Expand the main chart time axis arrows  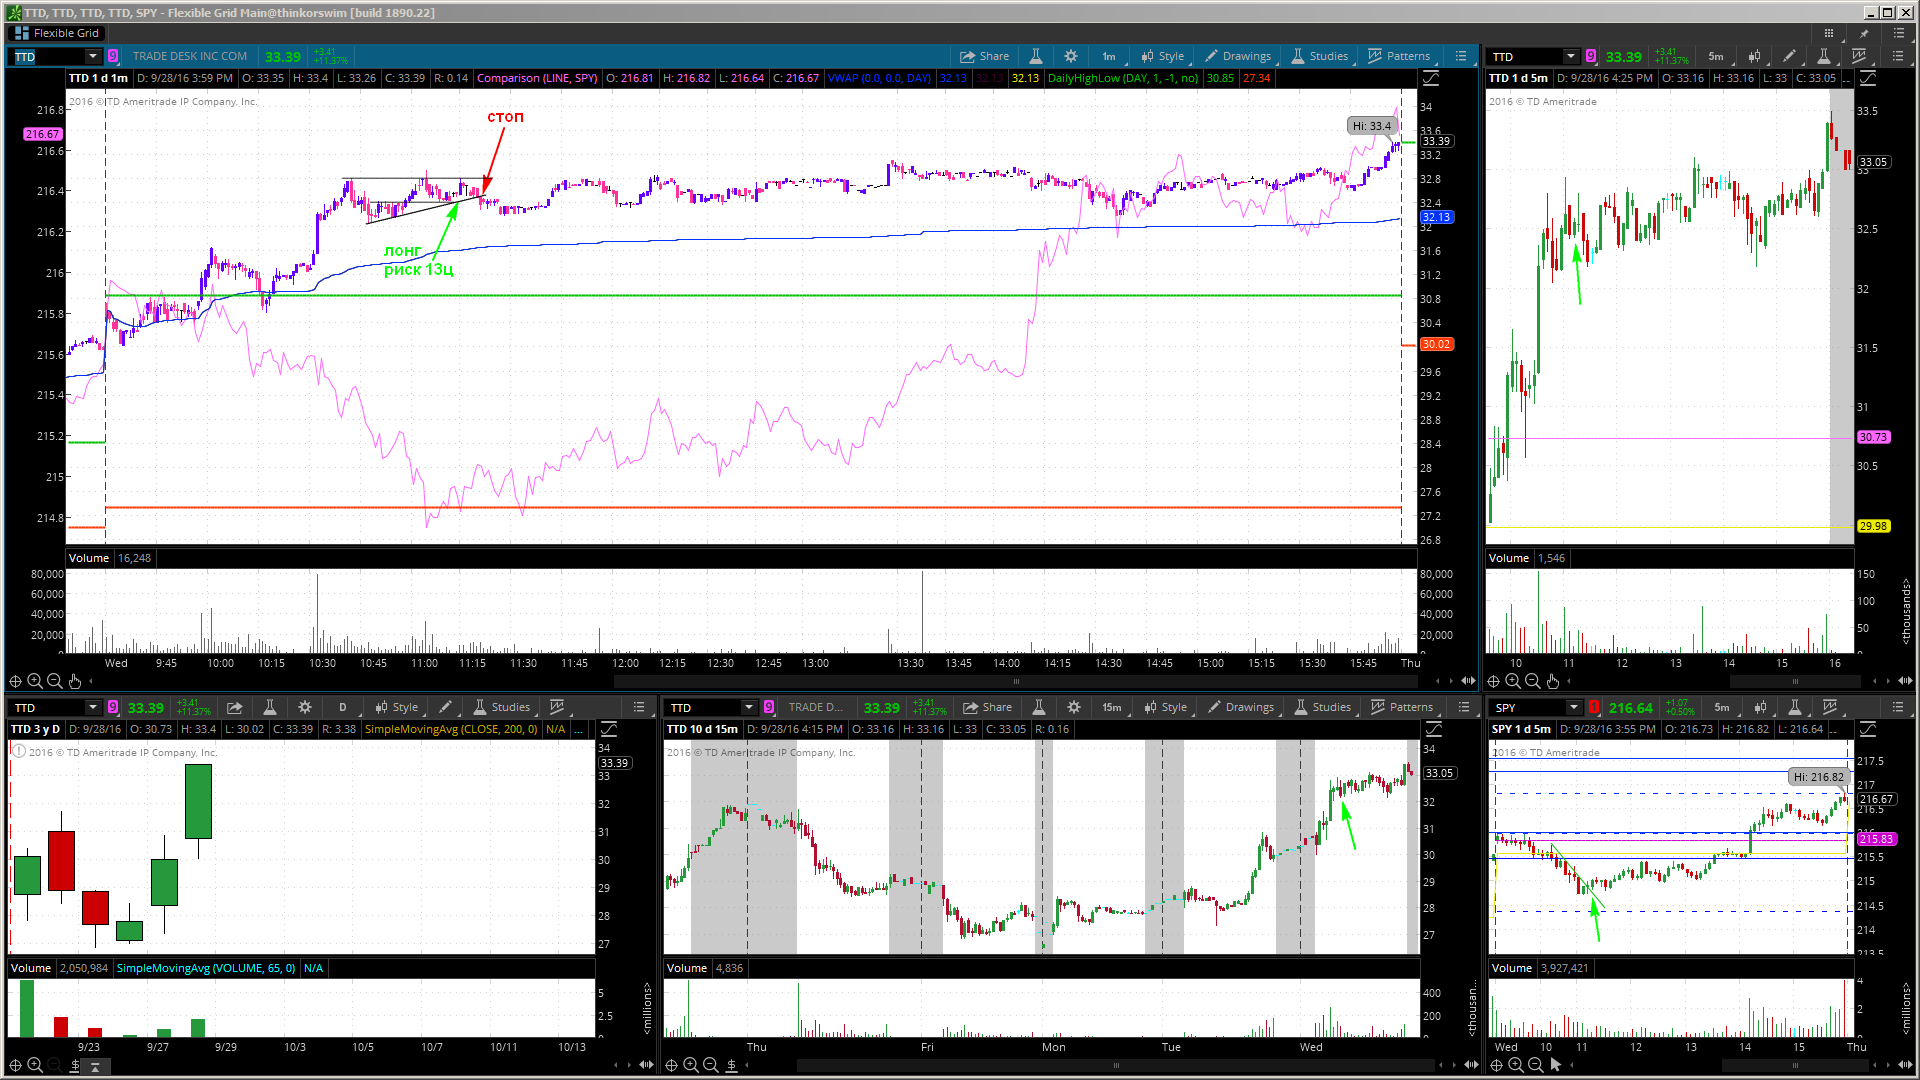[x=1468, y=681]
